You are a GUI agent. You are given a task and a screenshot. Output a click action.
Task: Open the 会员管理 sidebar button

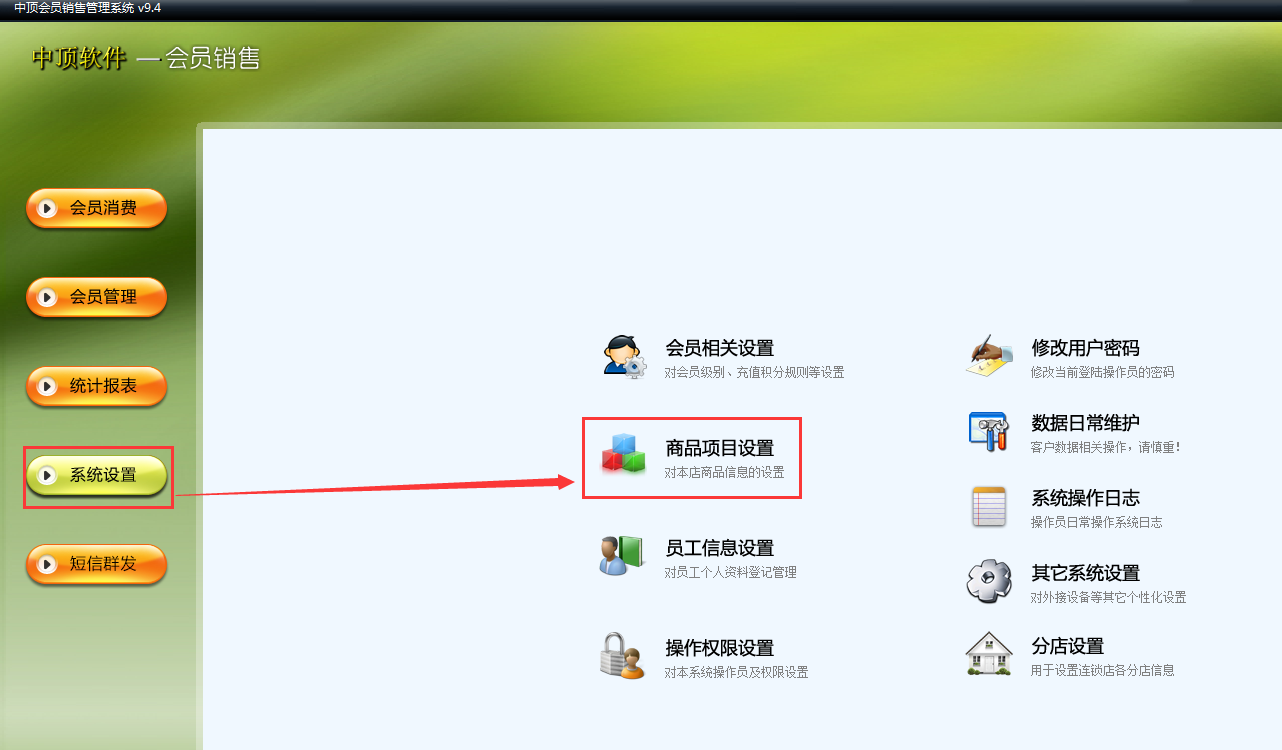[96, 297]
